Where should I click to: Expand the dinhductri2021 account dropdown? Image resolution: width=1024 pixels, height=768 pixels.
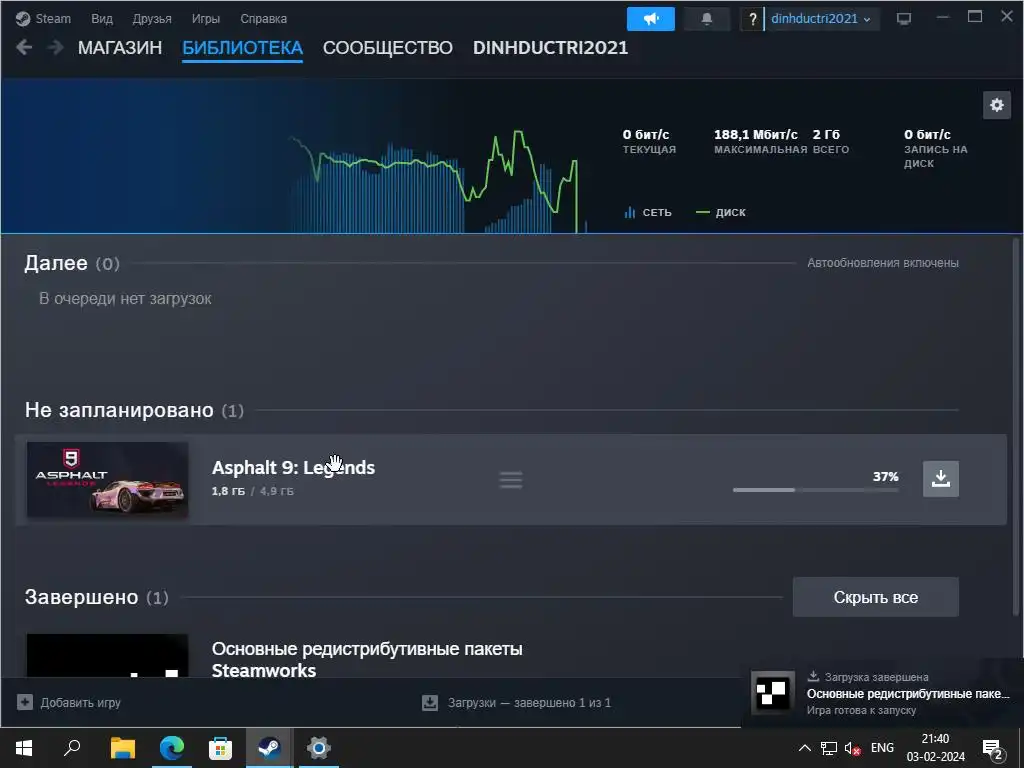pos(820,19)
